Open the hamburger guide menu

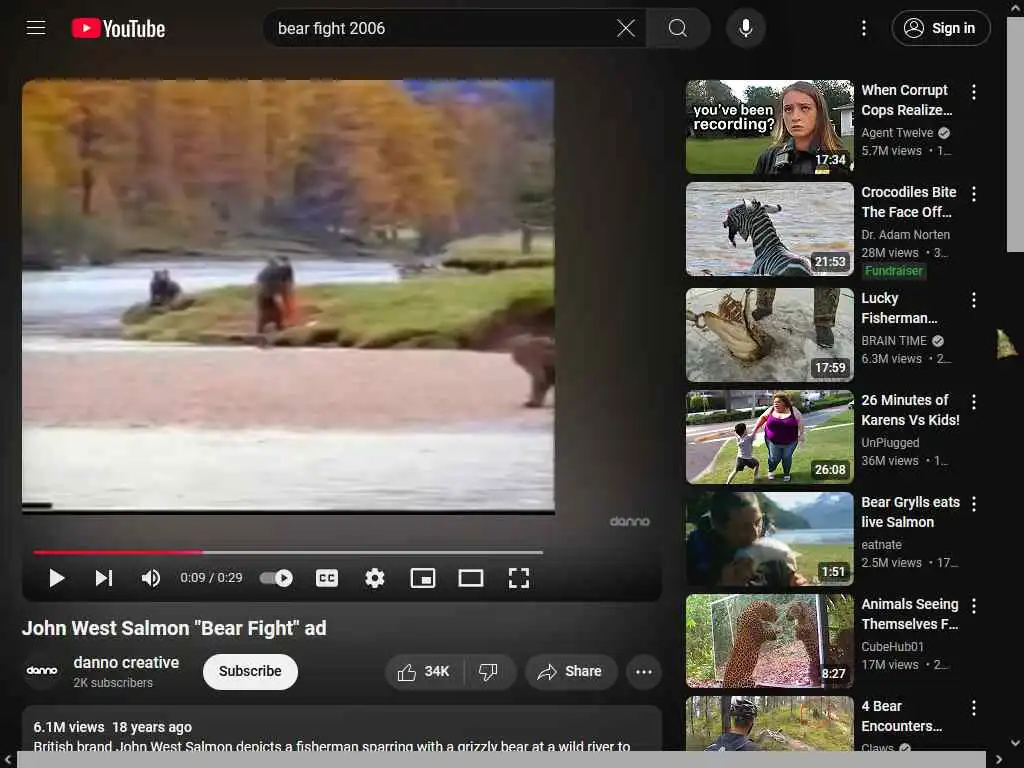[36, 28]
